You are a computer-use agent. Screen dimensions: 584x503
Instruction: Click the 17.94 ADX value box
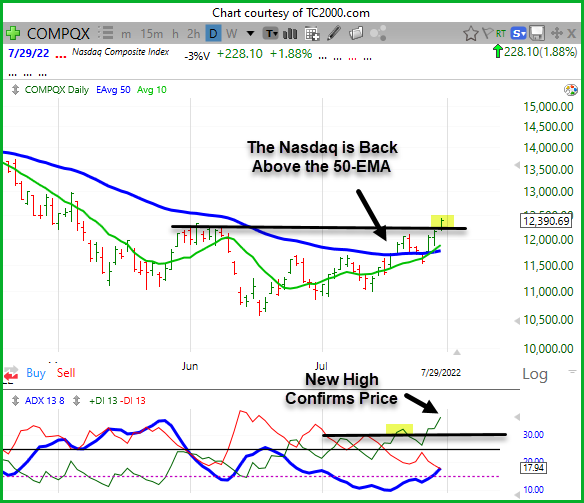[x=533, y=468]
